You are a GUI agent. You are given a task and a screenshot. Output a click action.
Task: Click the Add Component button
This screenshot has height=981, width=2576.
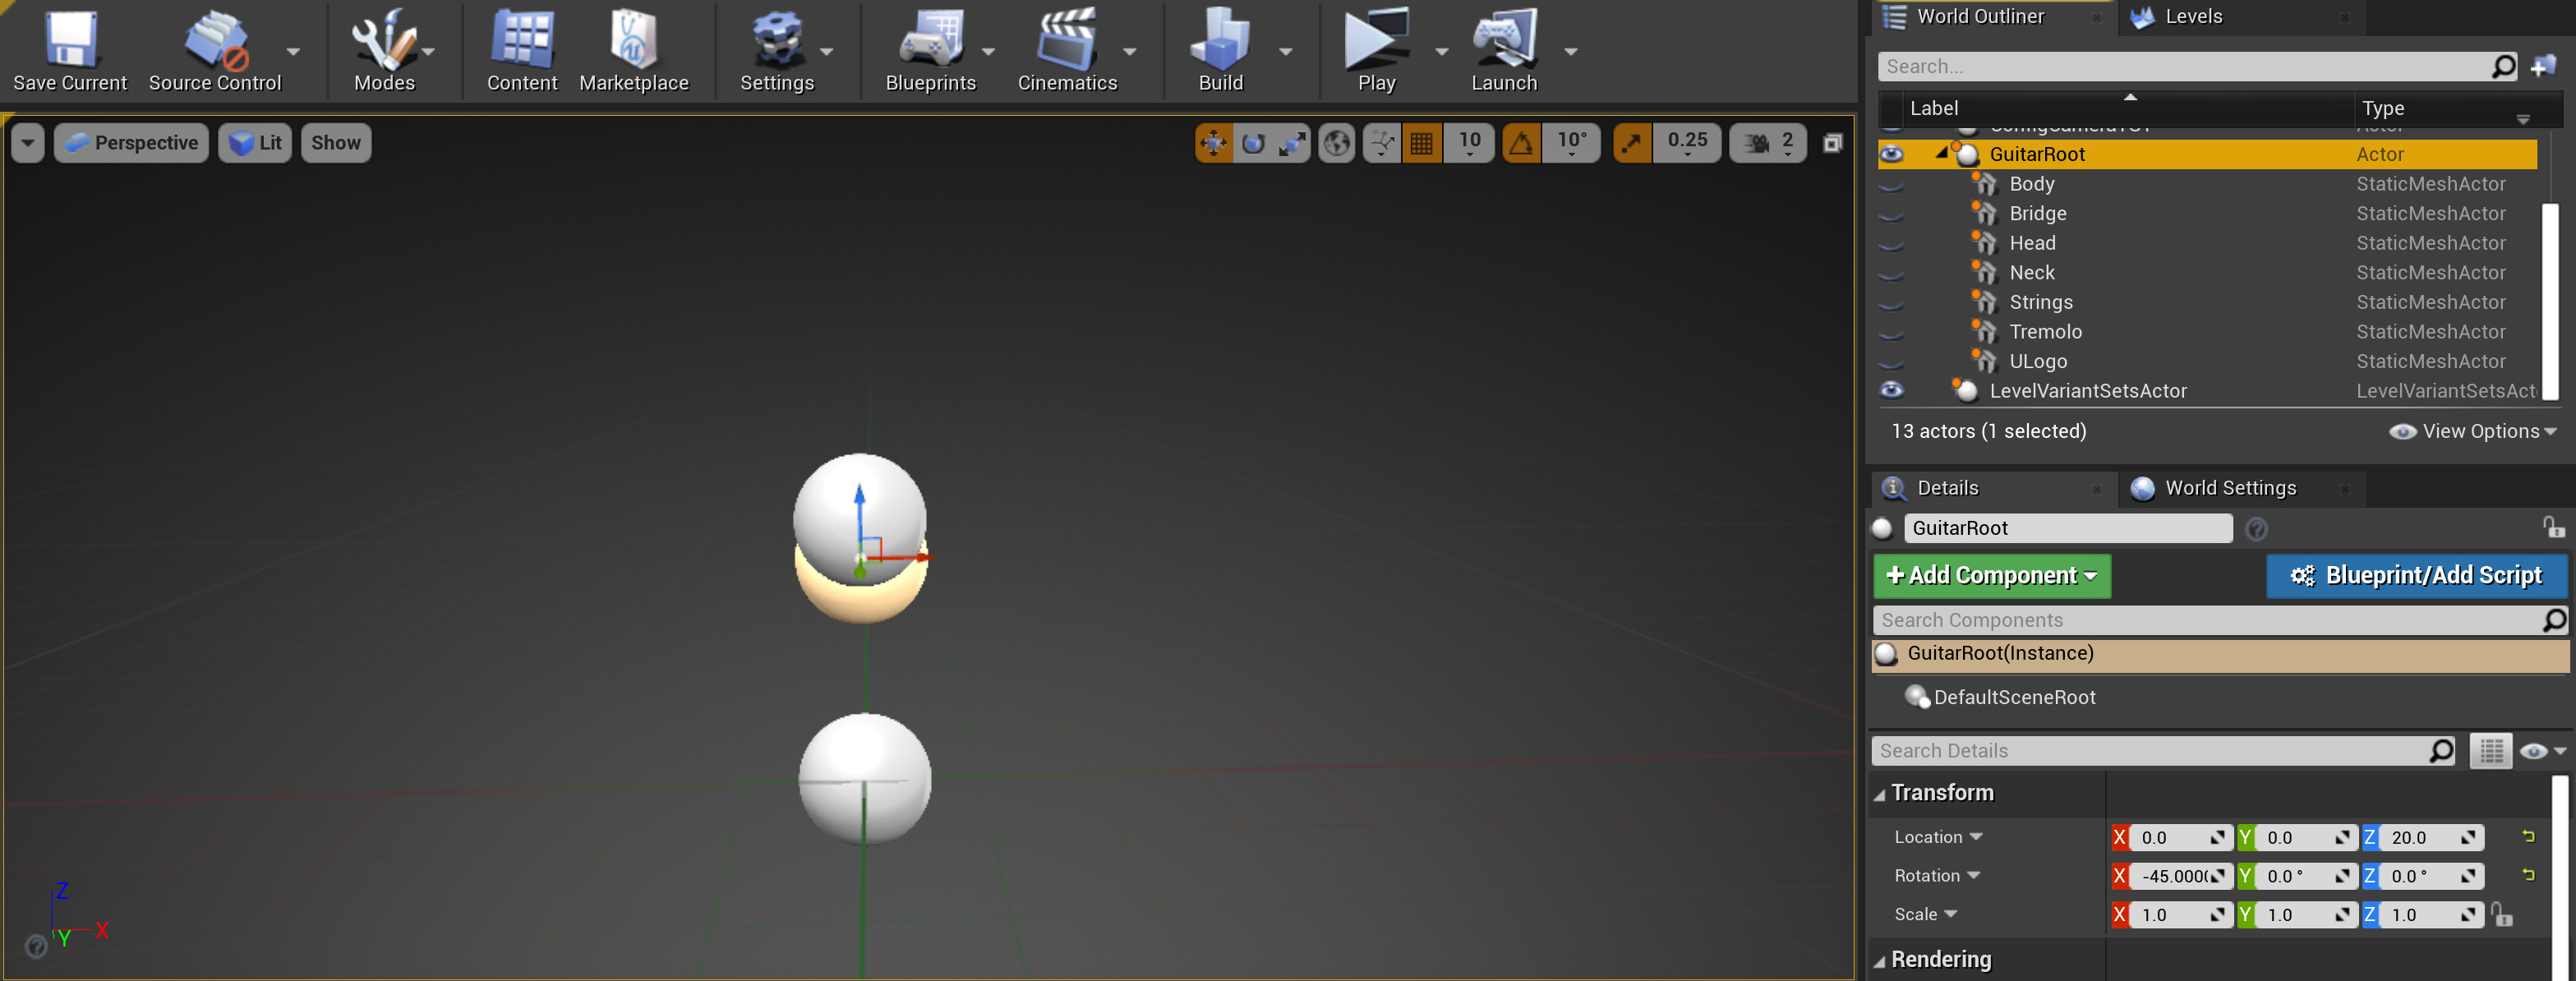coord(1991,576)
